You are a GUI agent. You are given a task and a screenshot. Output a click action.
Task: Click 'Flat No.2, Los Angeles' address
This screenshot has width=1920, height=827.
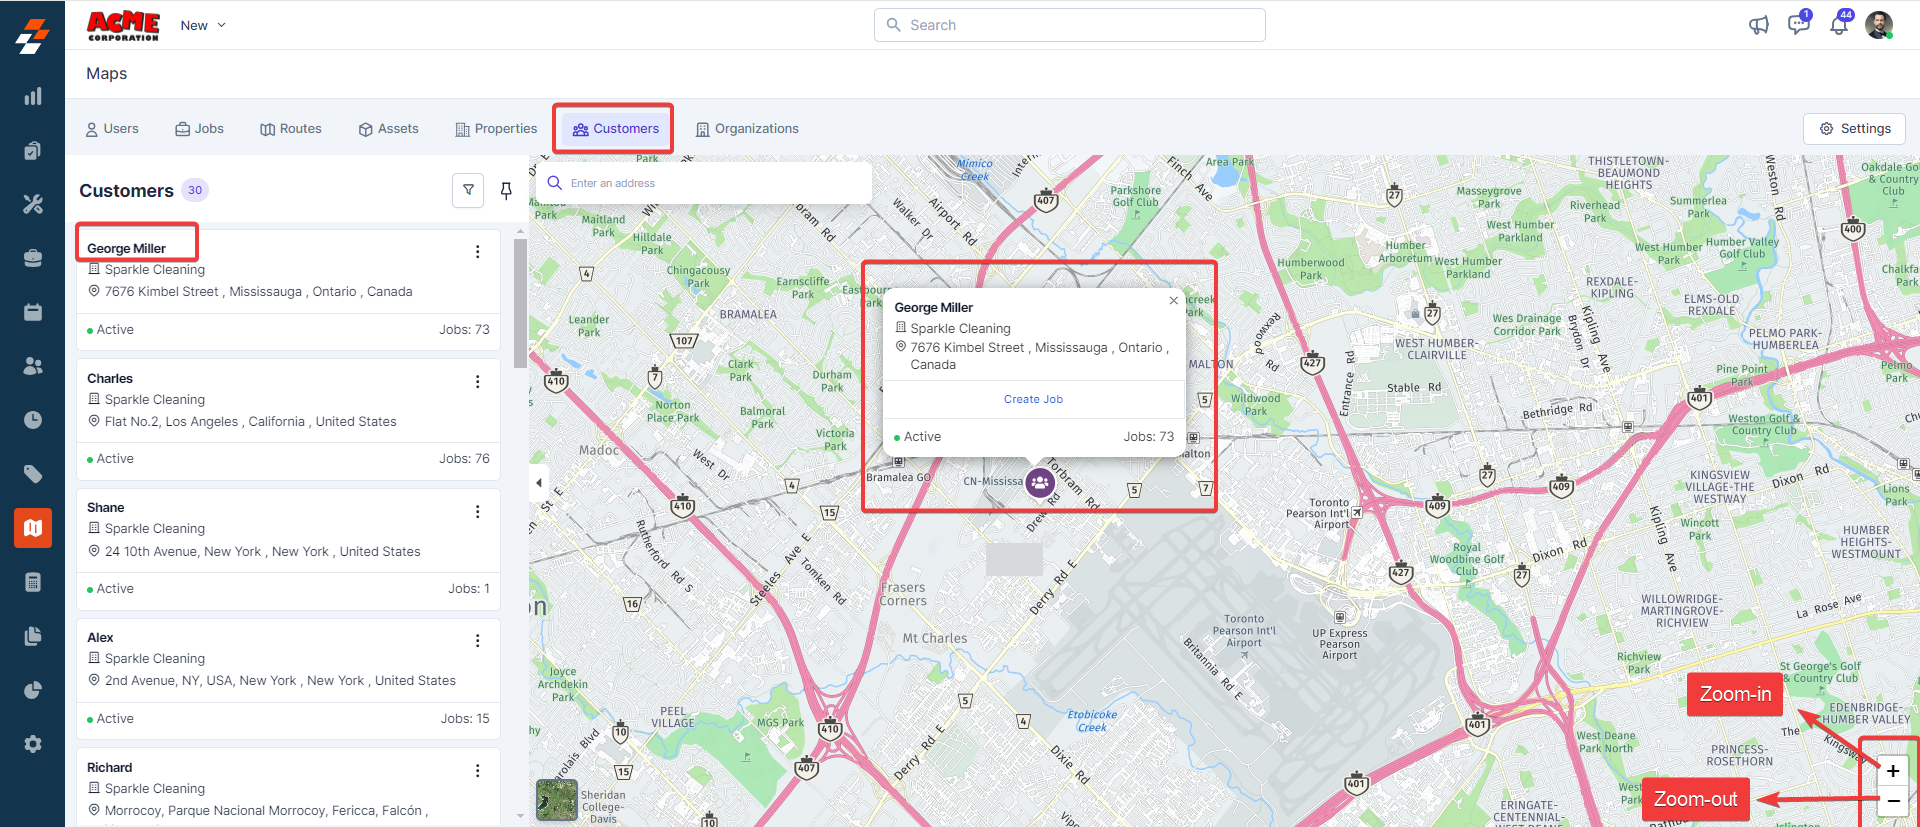point(250,422)
